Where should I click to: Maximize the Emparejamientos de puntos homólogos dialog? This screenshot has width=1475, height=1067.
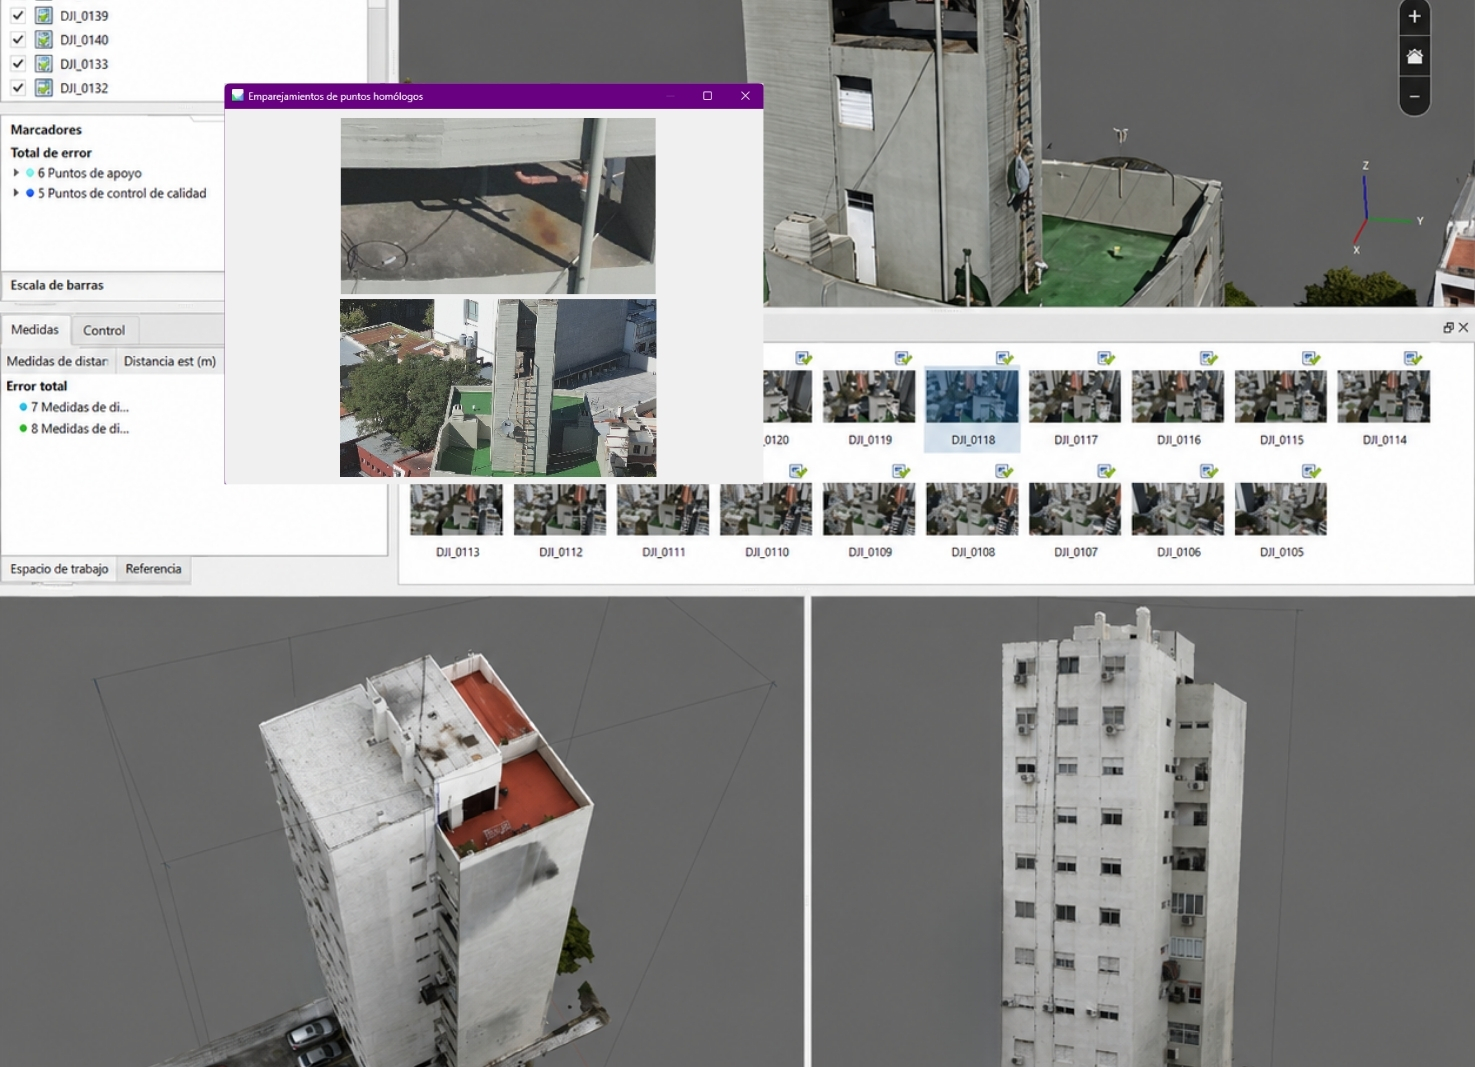(x=707, y=96)
